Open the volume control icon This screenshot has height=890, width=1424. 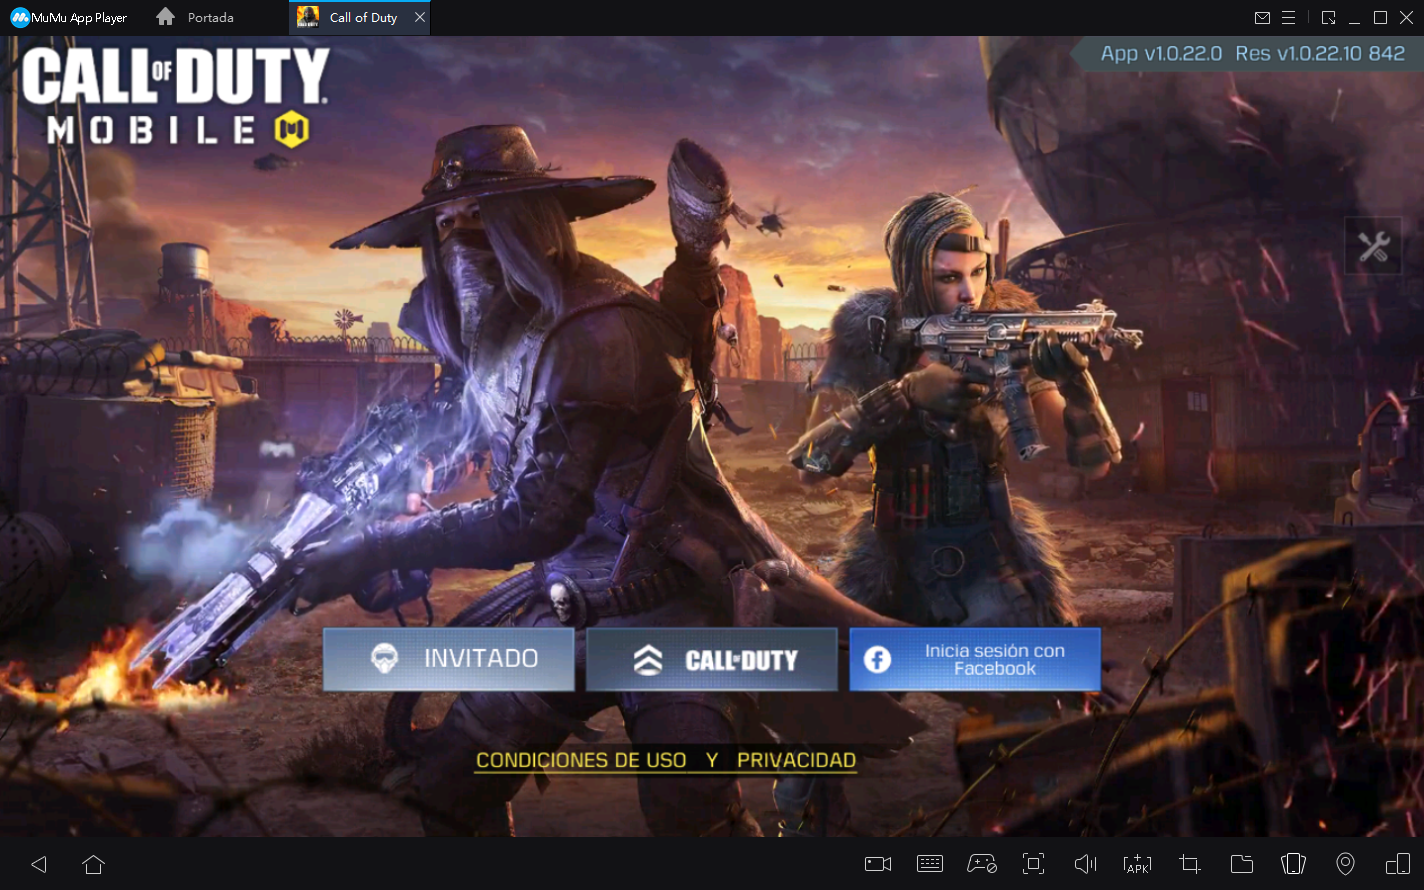(1085, 864)
